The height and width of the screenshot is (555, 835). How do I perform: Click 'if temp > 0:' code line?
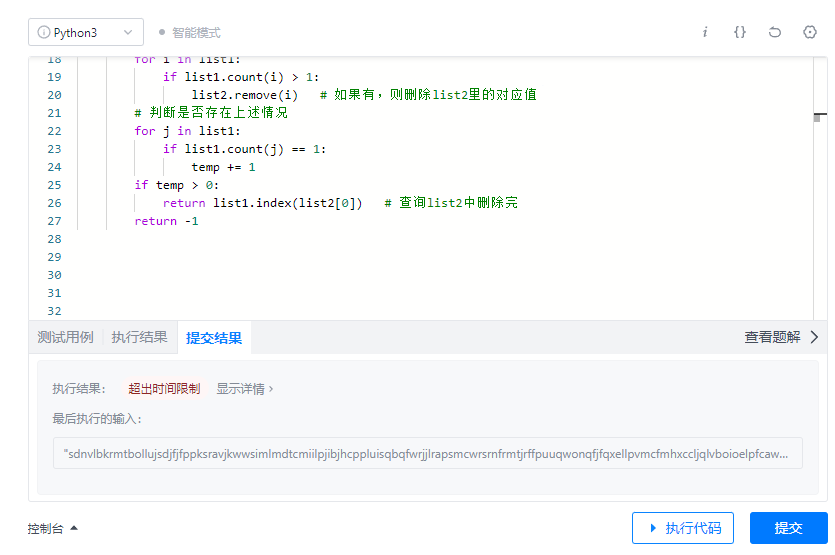[176, 185]
